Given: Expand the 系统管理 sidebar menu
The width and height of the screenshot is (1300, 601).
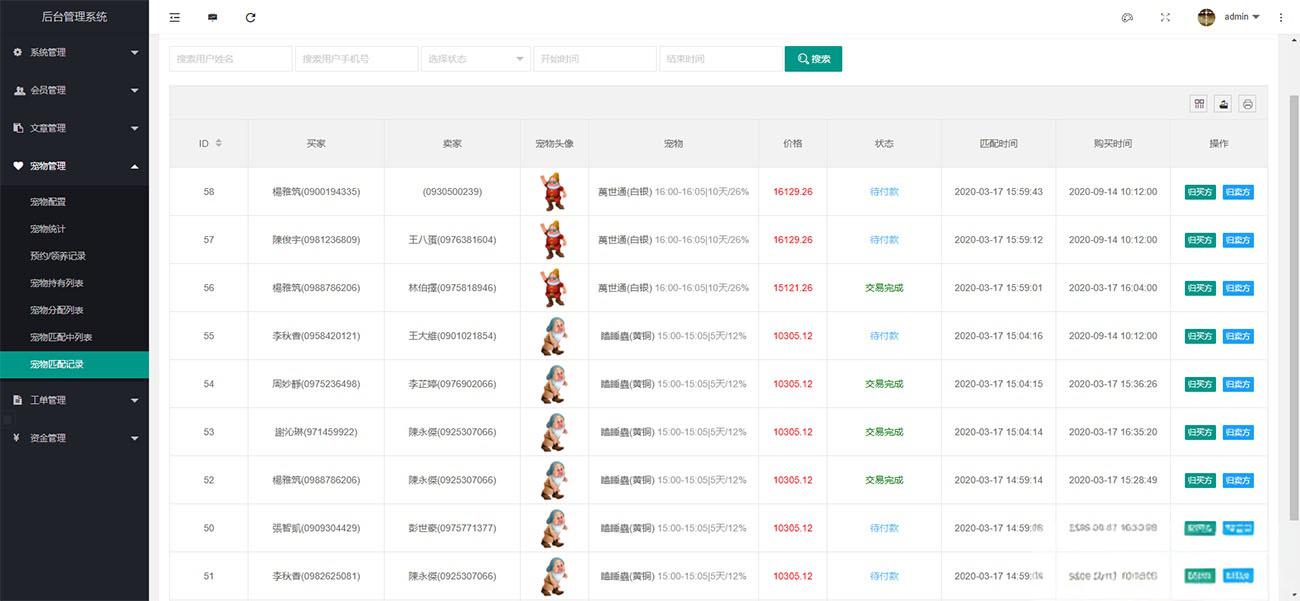Looking at the screenshot, I should [x=74, y=52].
